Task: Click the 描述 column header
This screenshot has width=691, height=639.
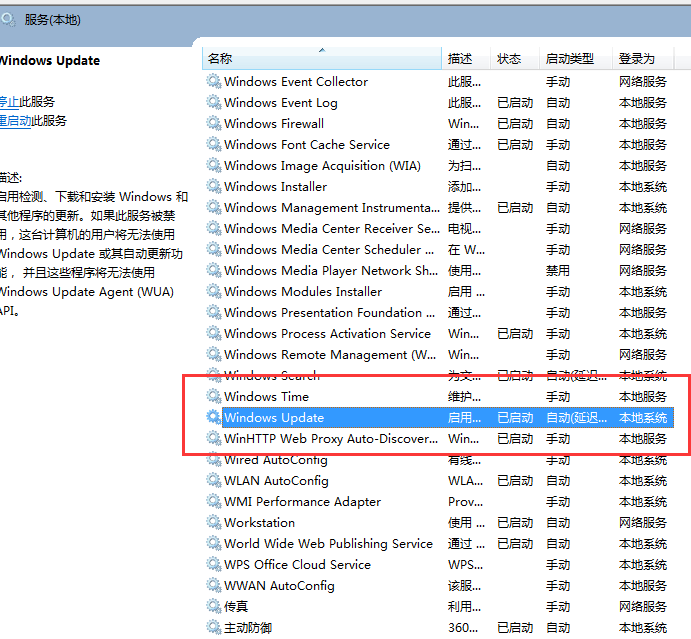Action: (460, 59)
